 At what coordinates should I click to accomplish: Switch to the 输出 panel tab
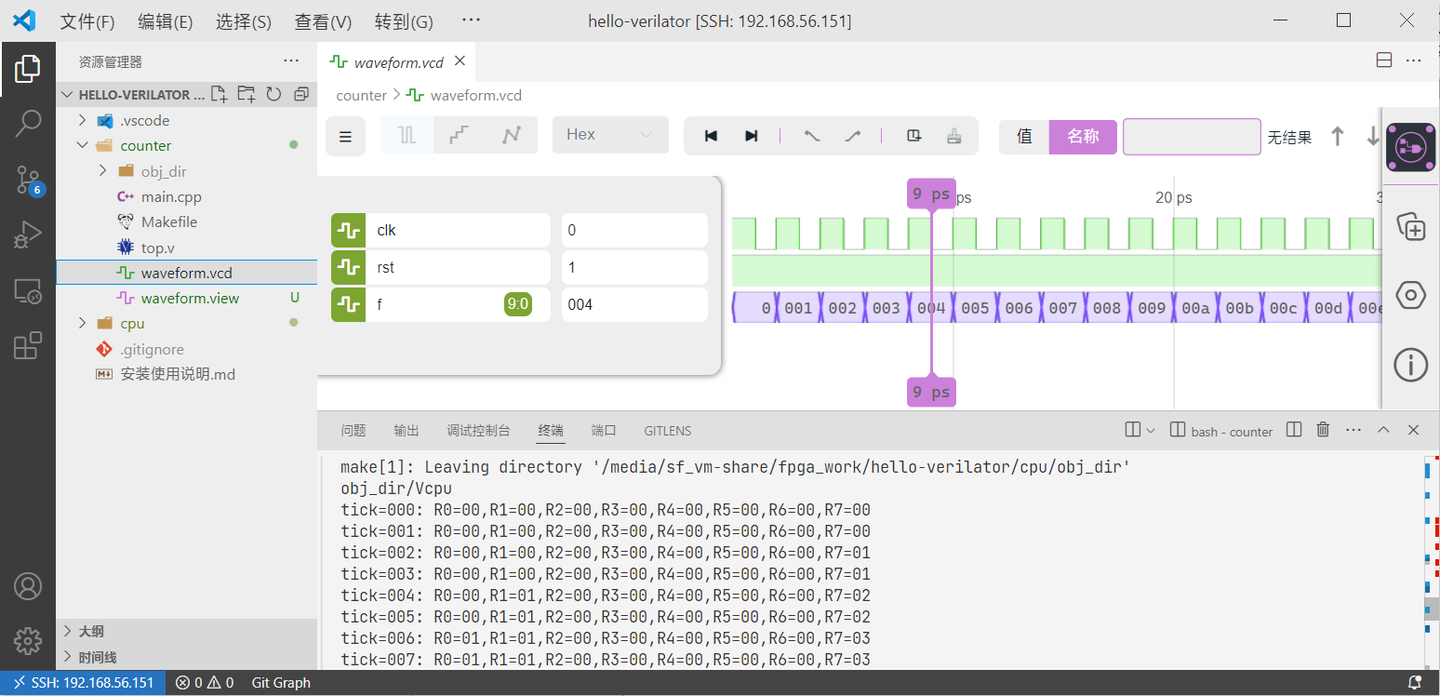[406, 430]
